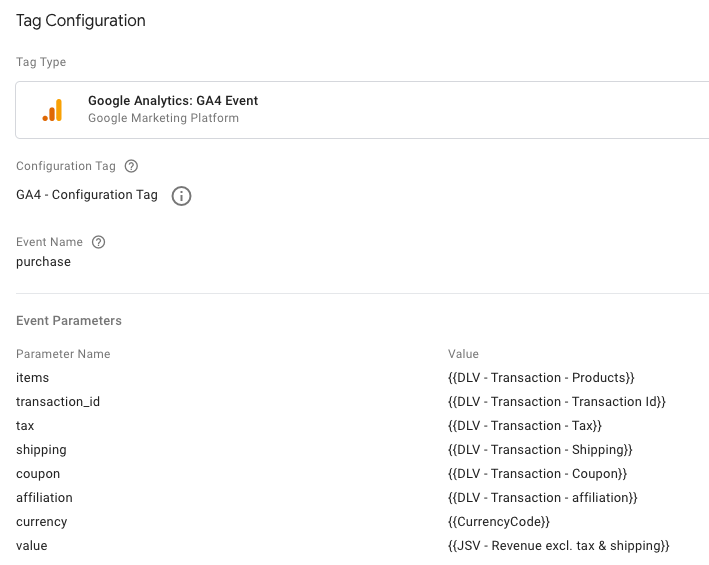Click the JSV - Revenue excl. tax & shipping value
The height and width of the screenshot is (565, 709).
[x=558, y=546]
